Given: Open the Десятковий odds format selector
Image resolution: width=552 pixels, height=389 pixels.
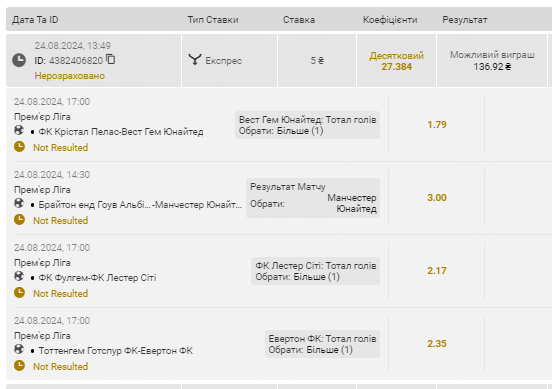Looking at the screenshot, I should 396,56.
